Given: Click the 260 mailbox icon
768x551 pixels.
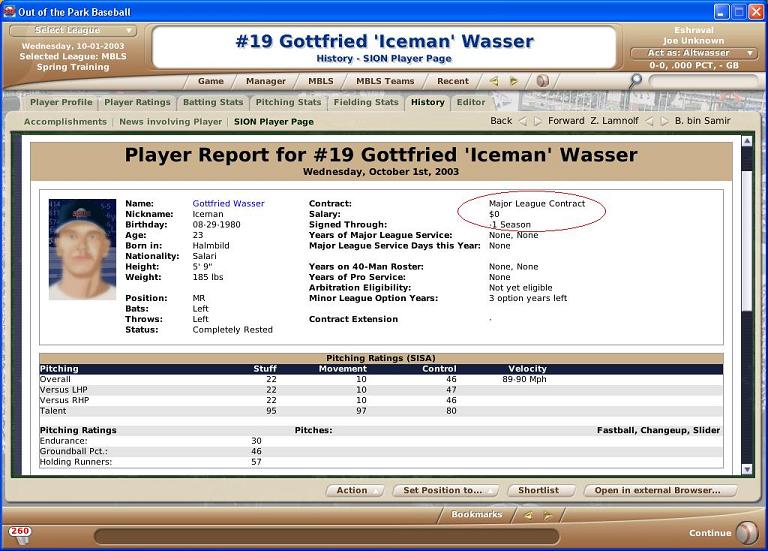Looking at the screenshot, I should click(x=19, y=534).
